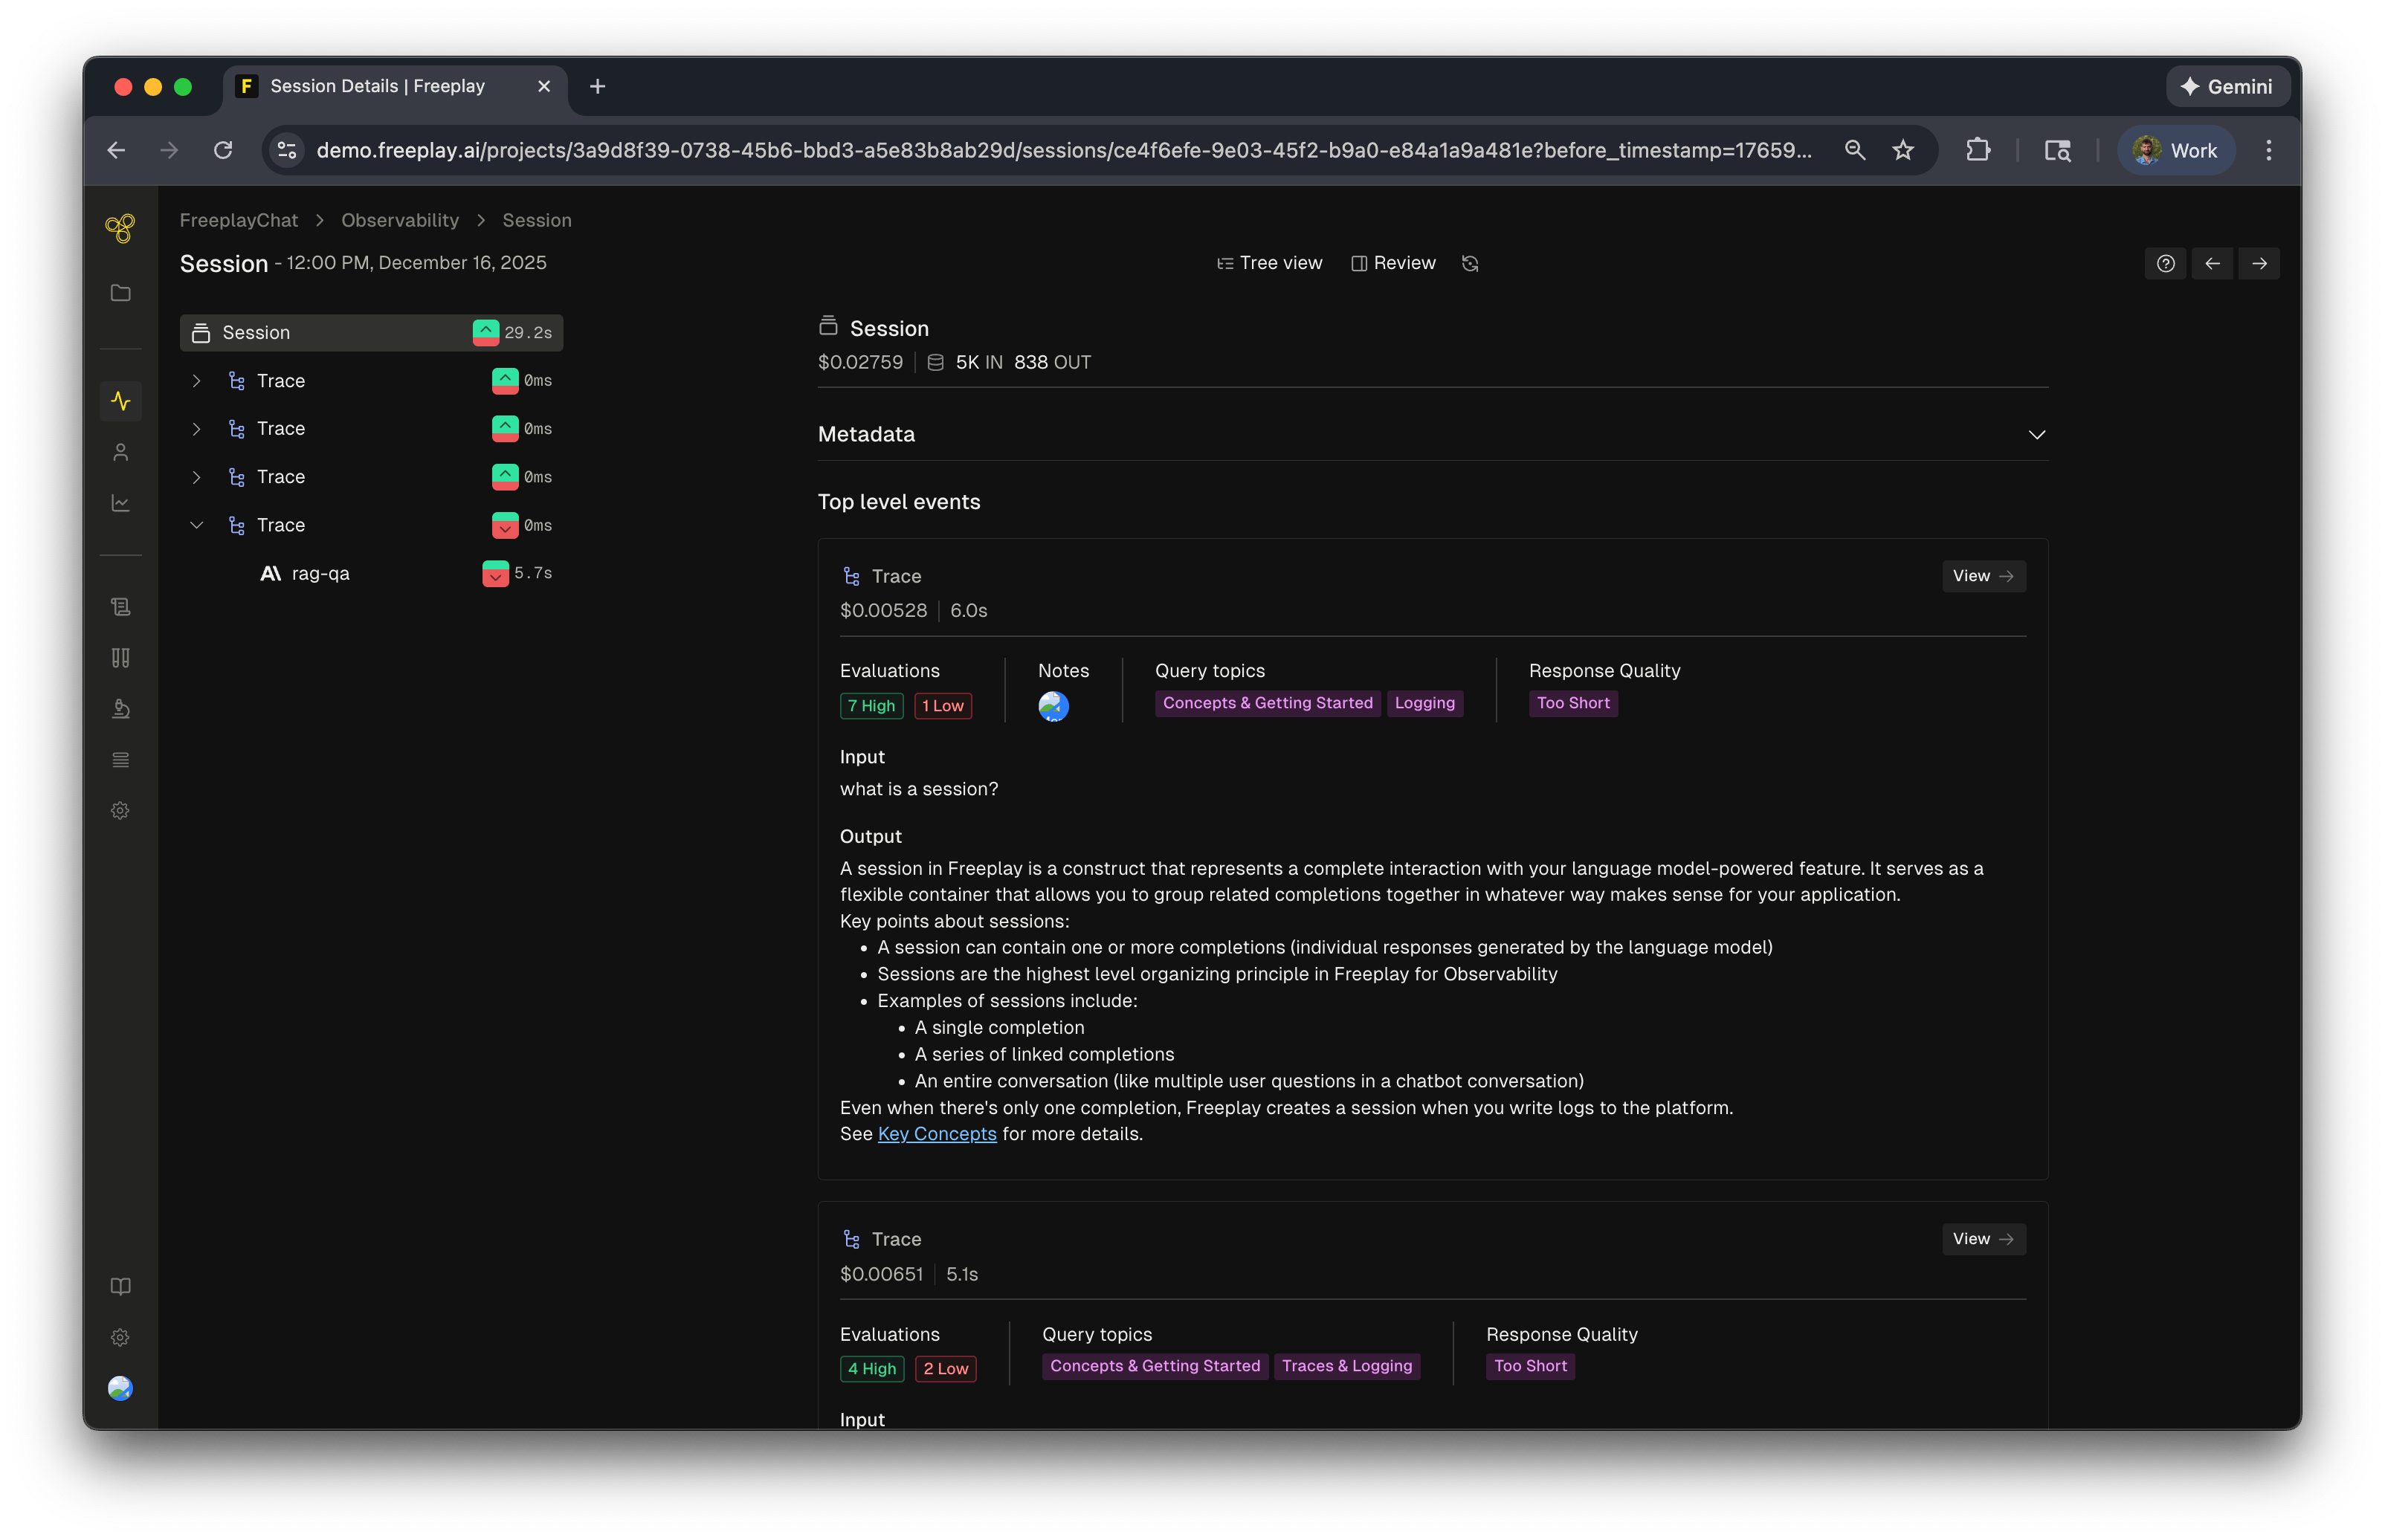Click the Session breadcrumb
Viewport: 2385px width, 1540px height.
[537, 220]
